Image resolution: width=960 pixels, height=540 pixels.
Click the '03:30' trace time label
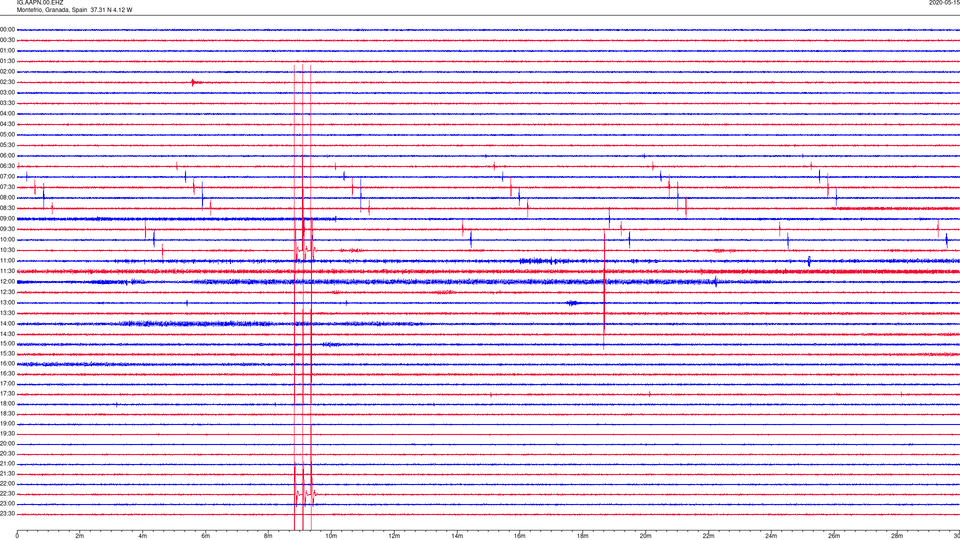coord(7,103)
